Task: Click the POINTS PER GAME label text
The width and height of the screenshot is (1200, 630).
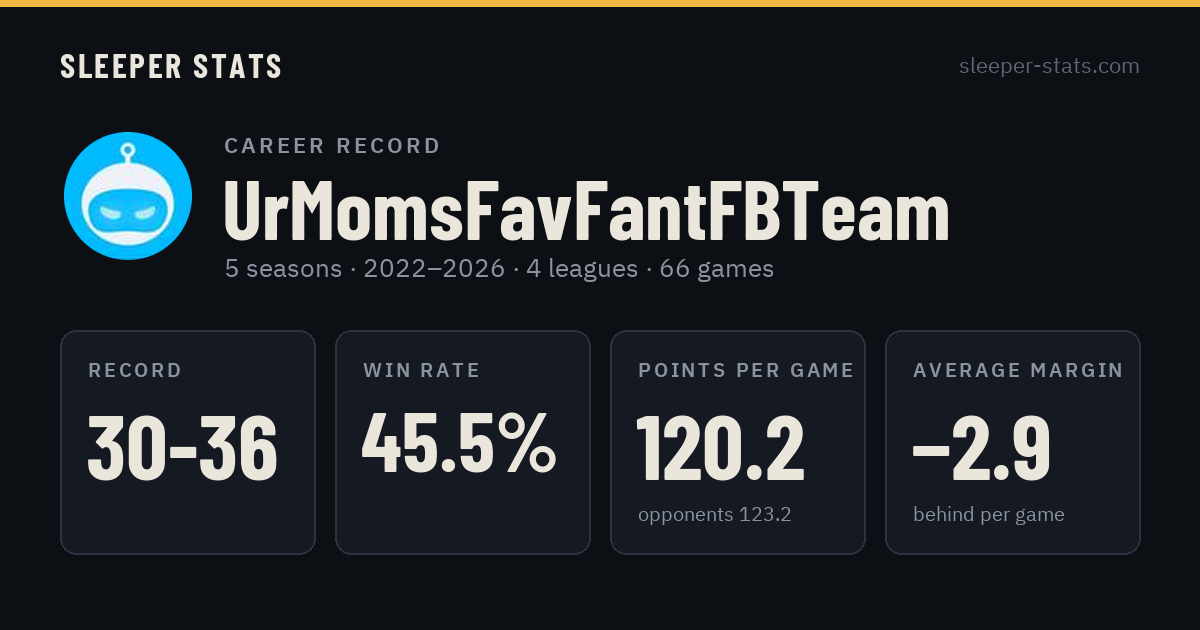Action: (x=746, y=371)
